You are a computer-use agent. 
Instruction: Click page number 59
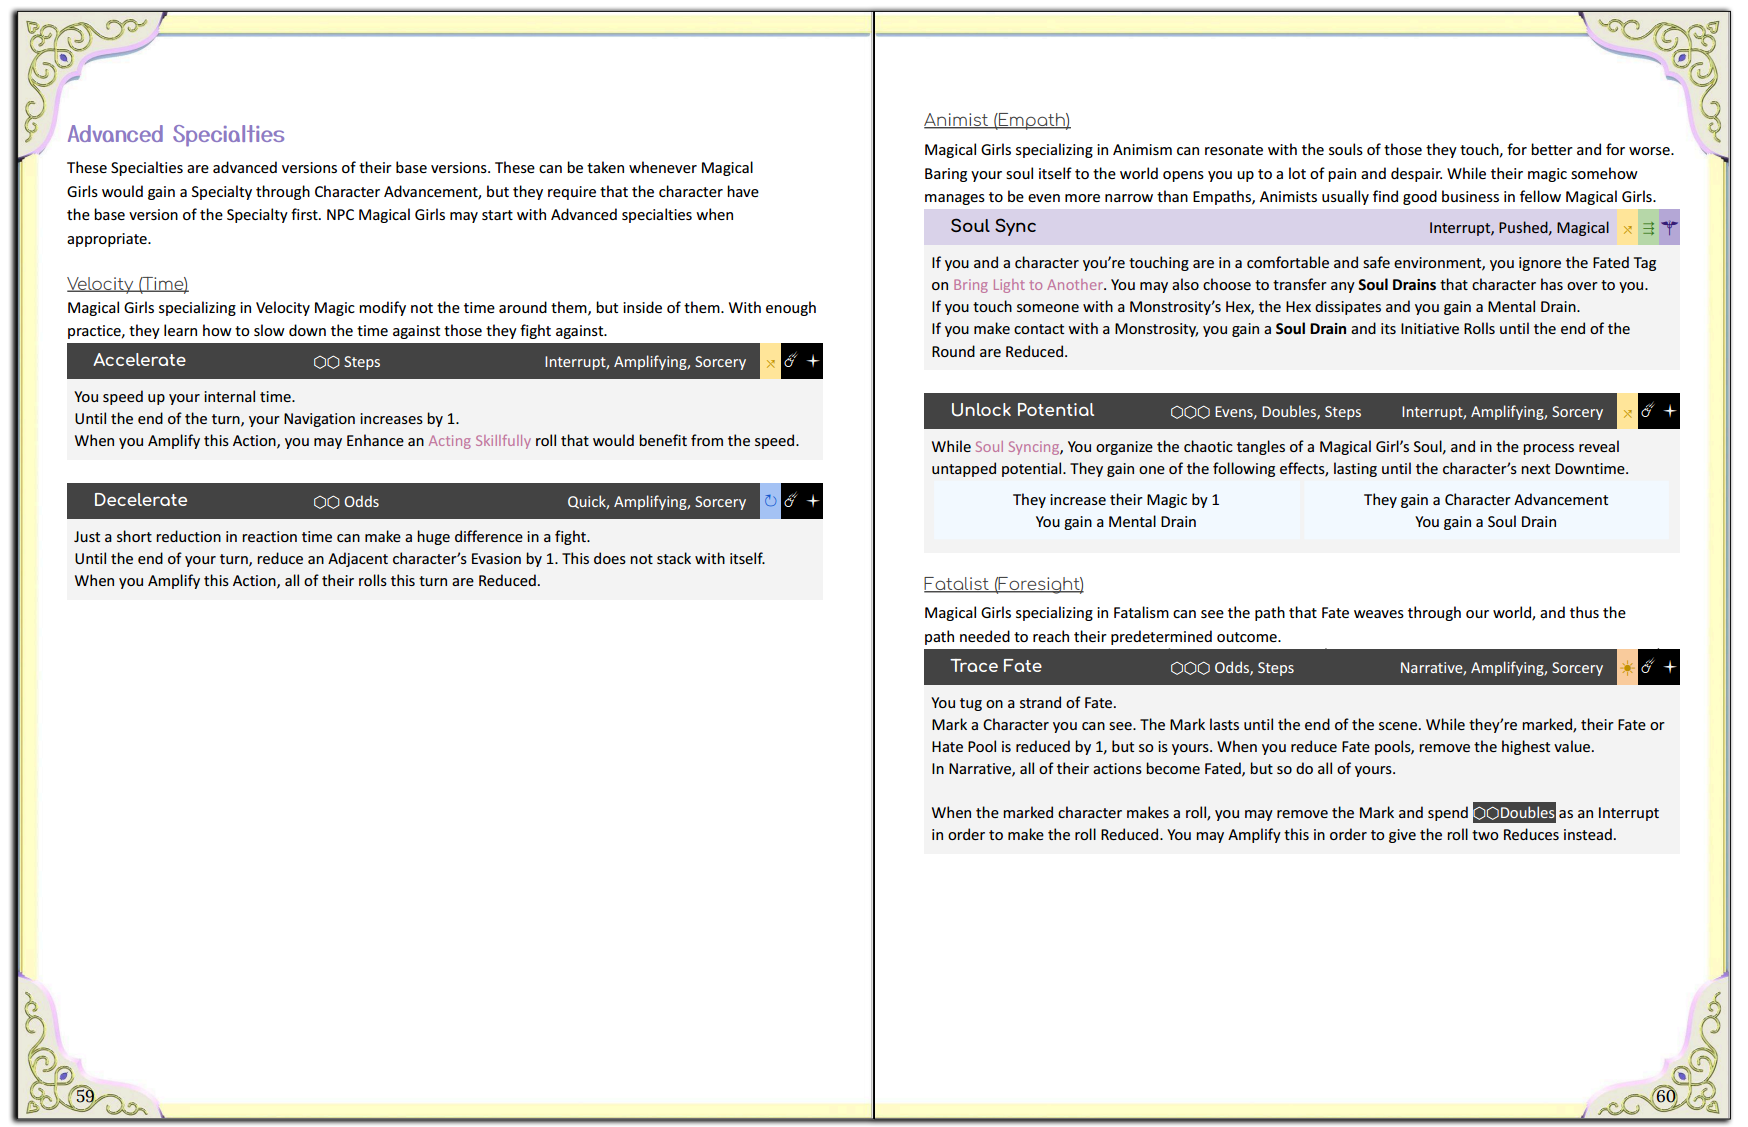(x=85, y=1096)
